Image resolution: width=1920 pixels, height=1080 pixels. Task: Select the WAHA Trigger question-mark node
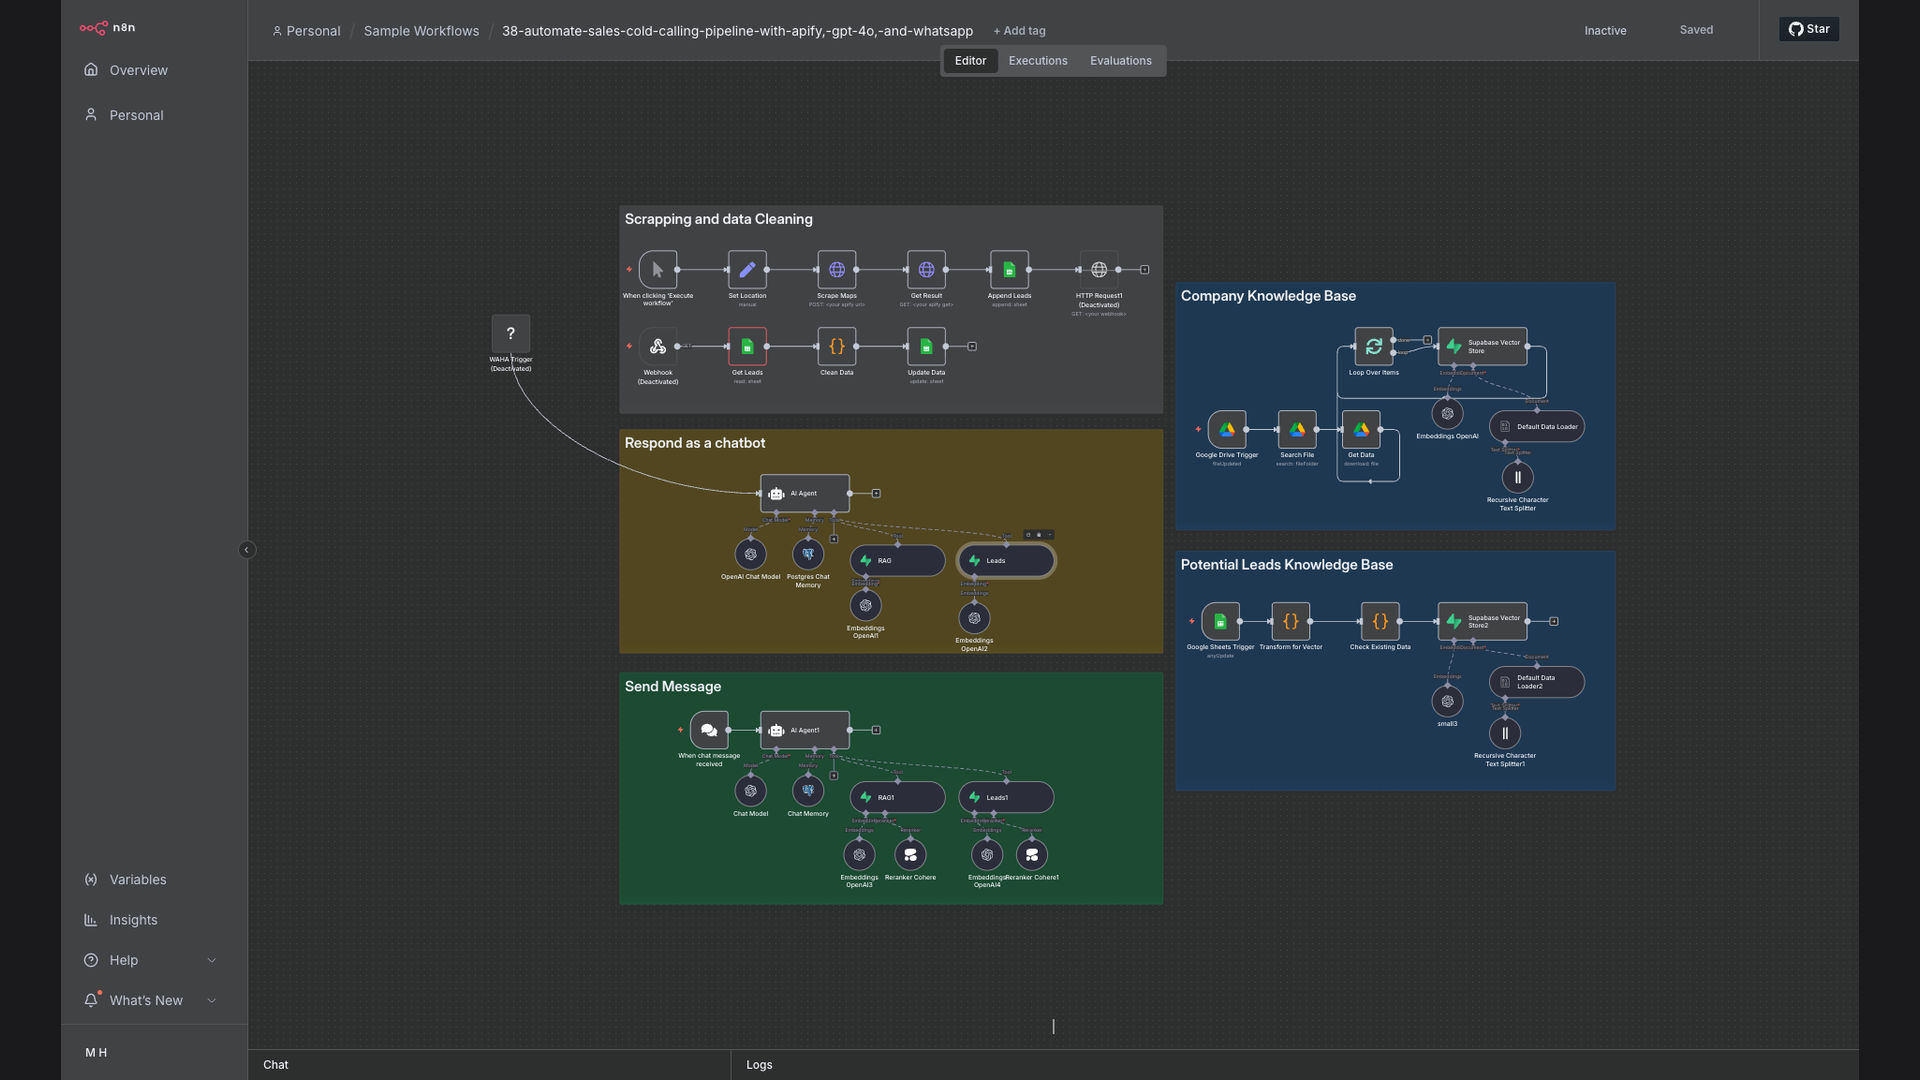(511, 334)
